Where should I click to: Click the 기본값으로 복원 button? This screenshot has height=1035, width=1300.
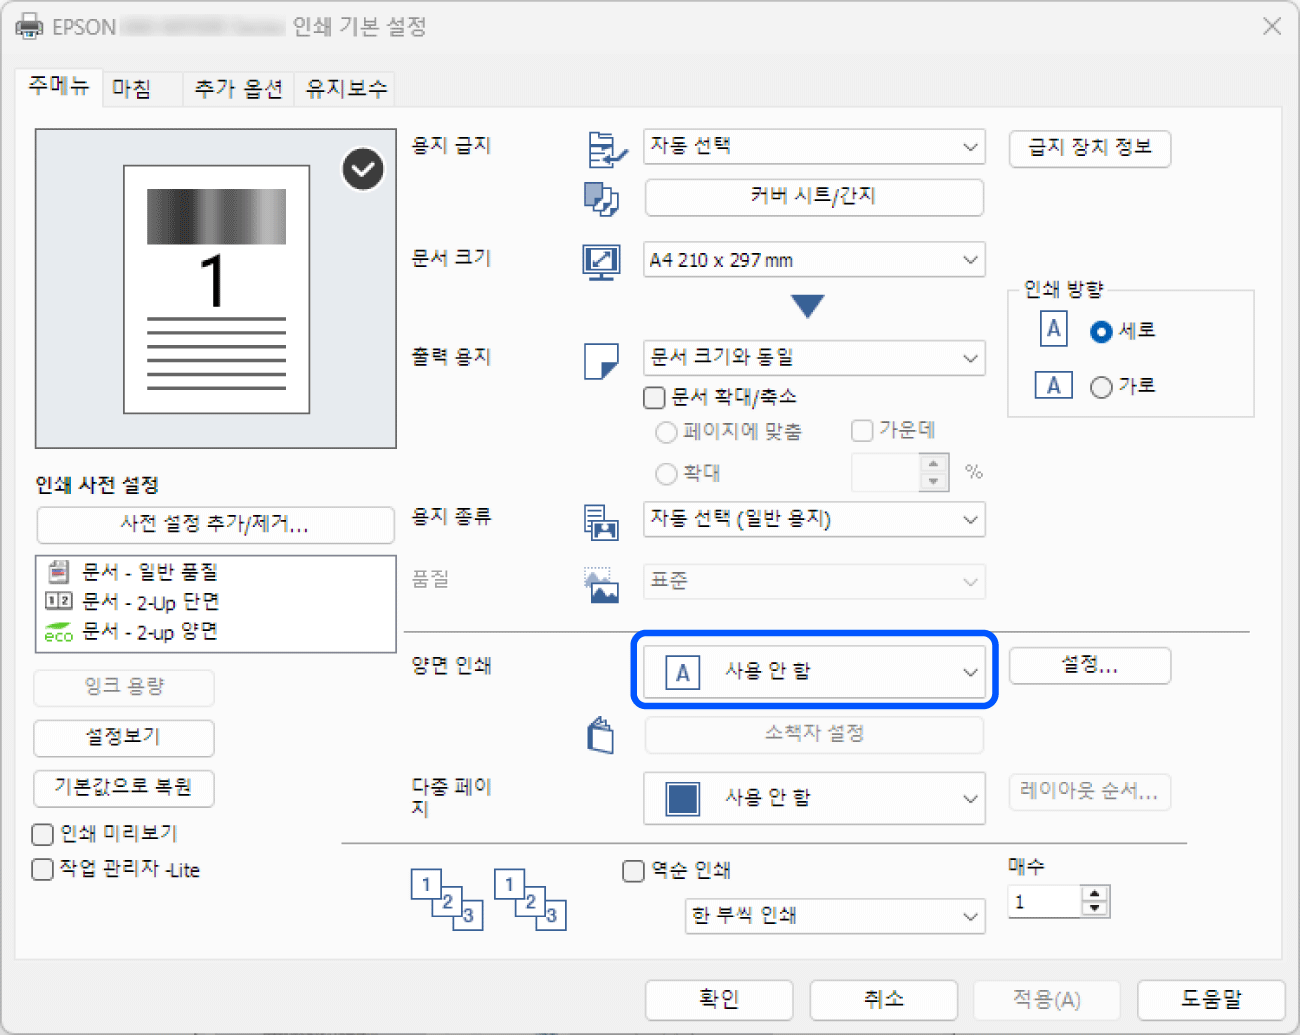coord(123,787)
